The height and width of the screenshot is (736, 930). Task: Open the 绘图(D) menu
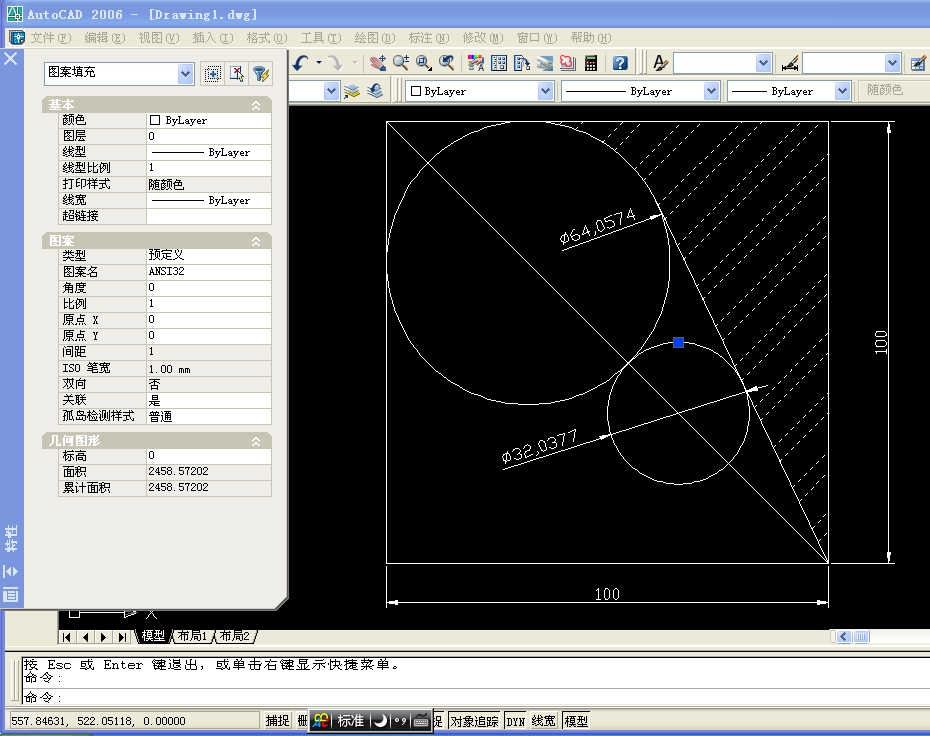tap(375, 38)
